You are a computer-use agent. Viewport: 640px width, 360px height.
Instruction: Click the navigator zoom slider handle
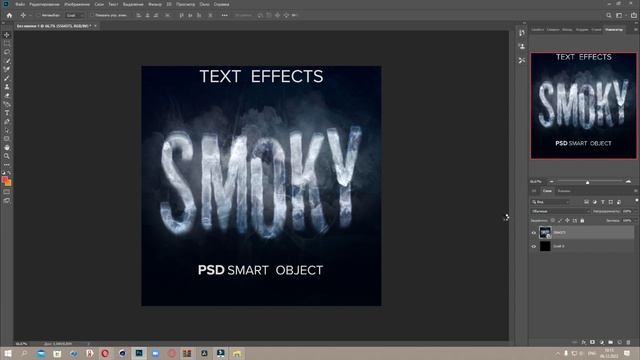(587, 182)
